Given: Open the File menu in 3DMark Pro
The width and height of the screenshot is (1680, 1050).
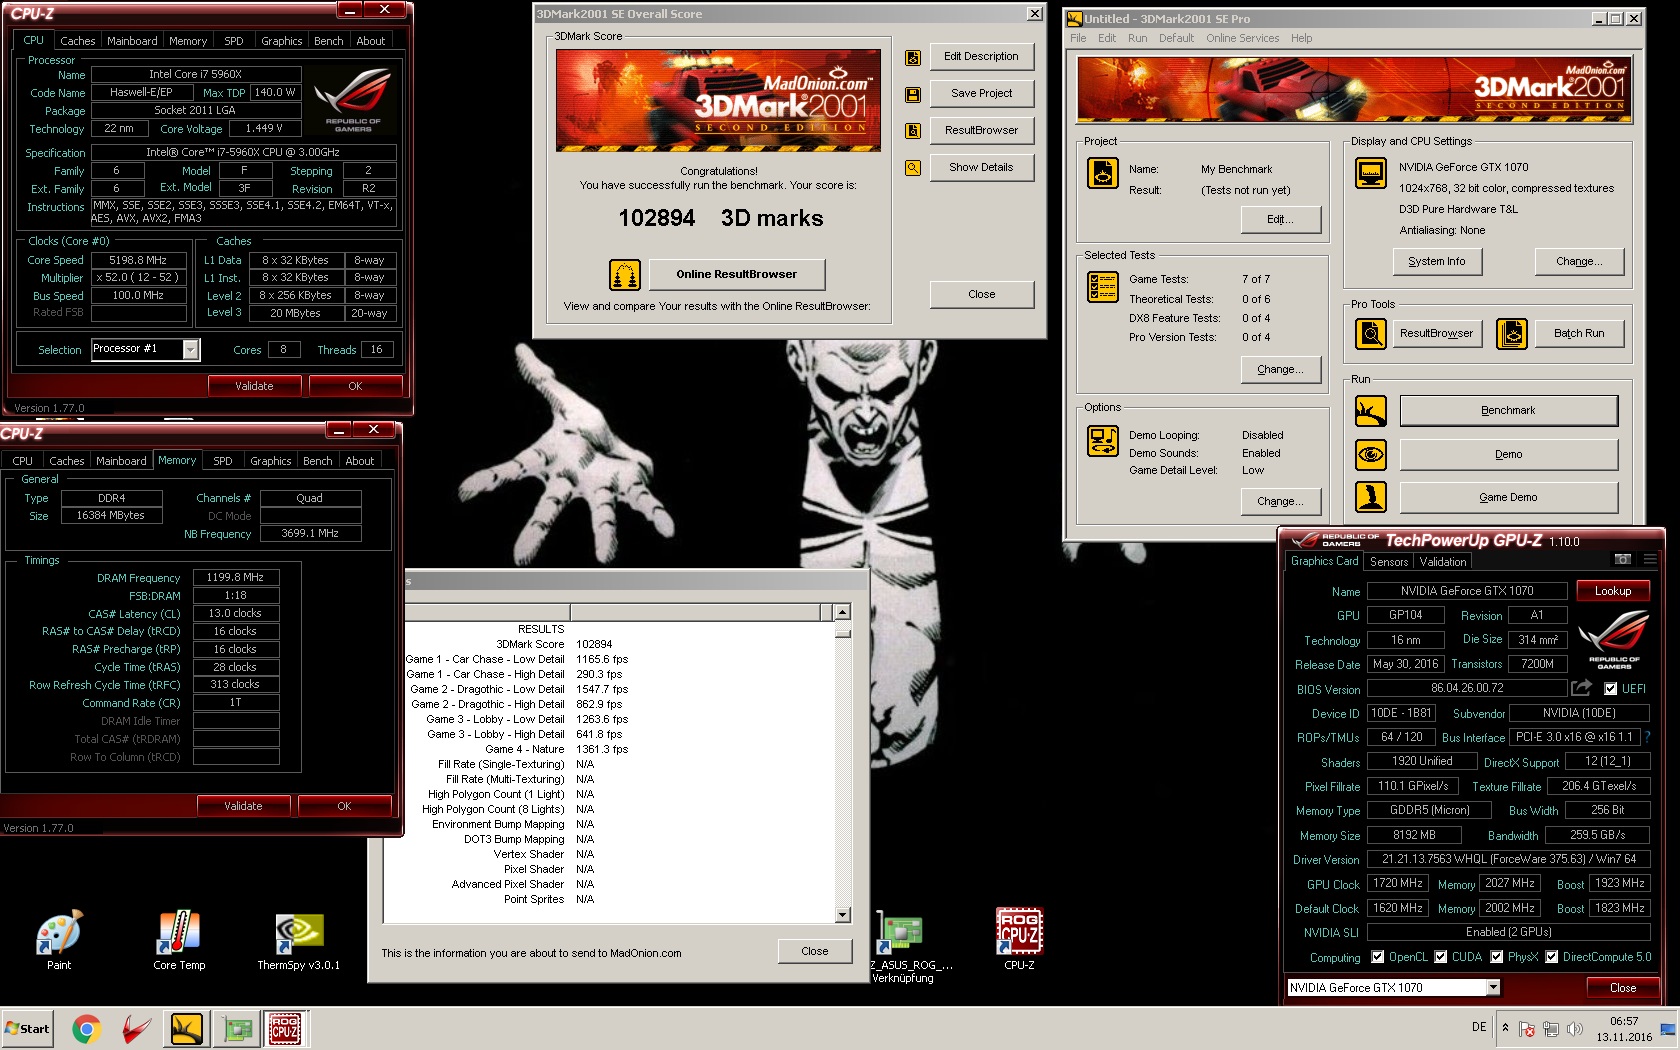Looking at the screenshot, I should [x=1078, y=38].
